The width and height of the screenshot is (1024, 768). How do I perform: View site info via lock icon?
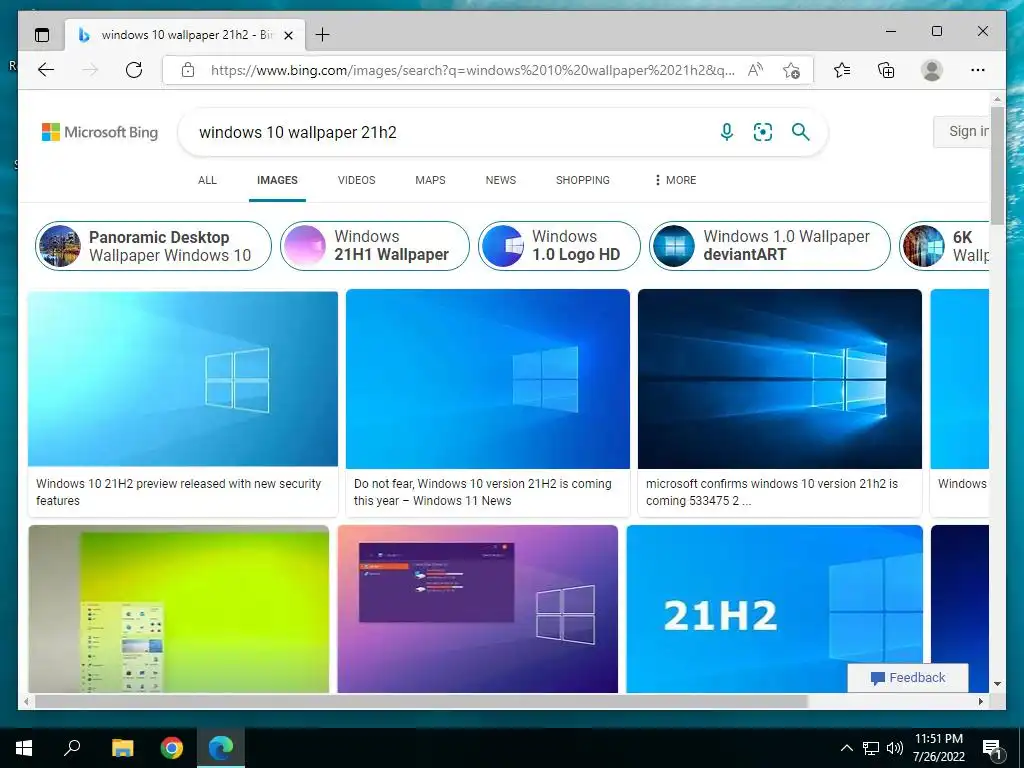pos(187,70)
